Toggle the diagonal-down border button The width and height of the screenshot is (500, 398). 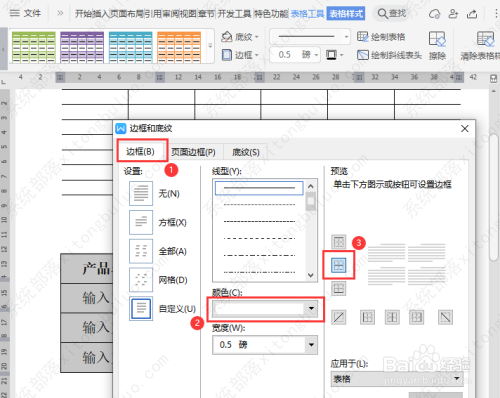[445, 317]
